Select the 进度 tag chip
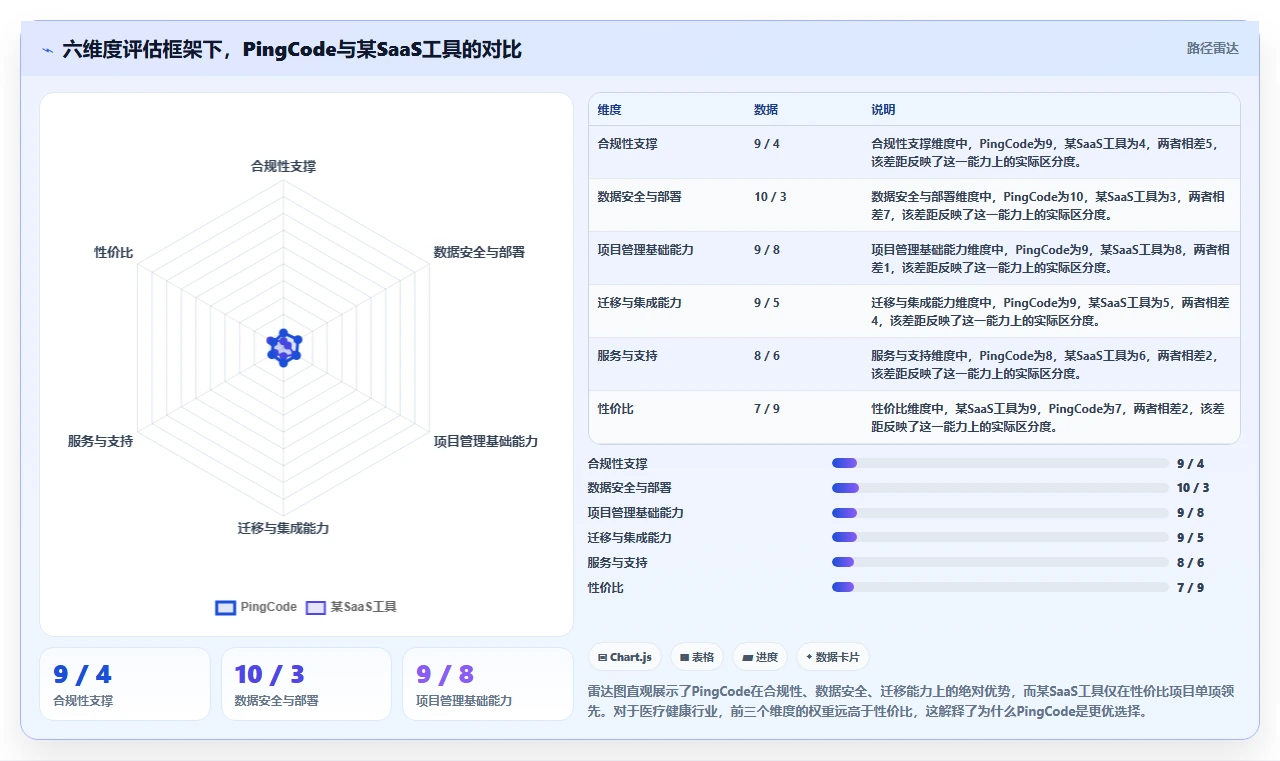 [x=760, y=657]
